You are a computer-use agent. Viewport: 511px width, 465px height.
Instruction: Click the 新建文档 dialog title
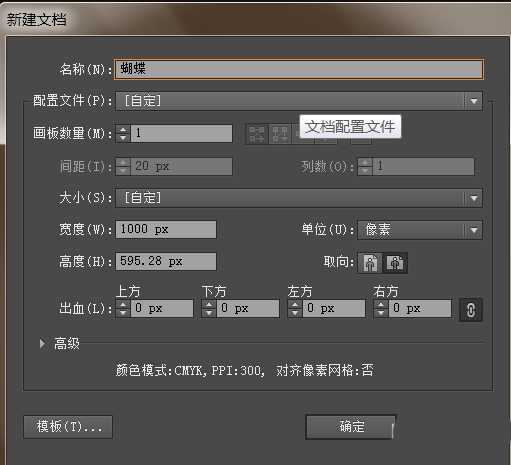[36, 19]
